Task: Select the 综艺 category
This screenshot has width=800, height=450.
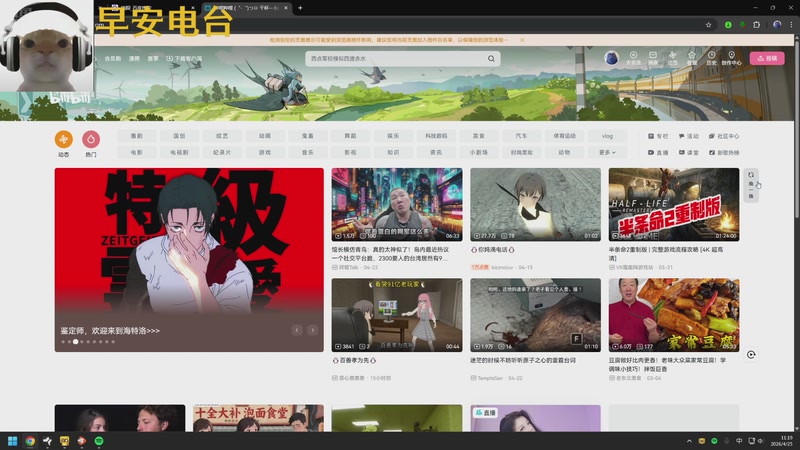Action: [x=222, y=136]
